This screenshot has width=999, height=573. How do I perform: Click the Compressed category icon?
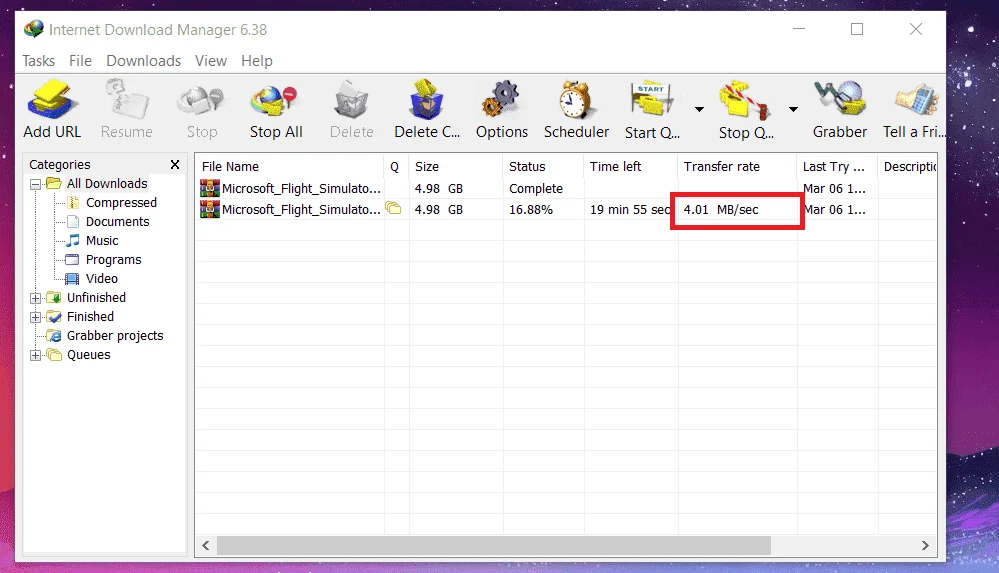[x=73, y=203]
